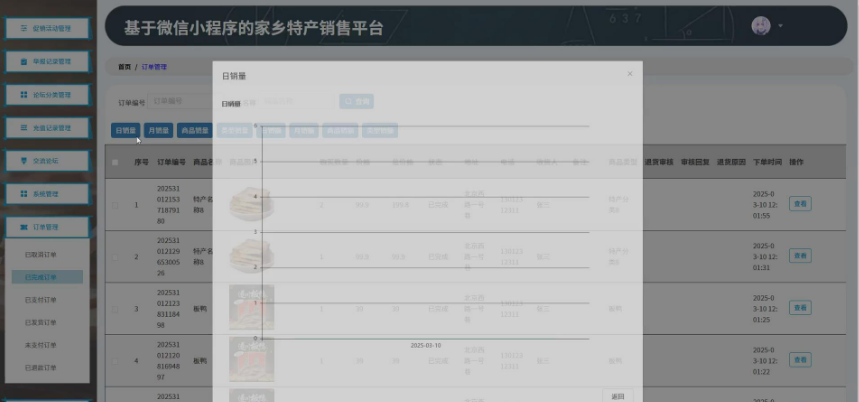Screen dimensions: 859x402
Task: Click the 序号 column header
Action: [141, 162]
